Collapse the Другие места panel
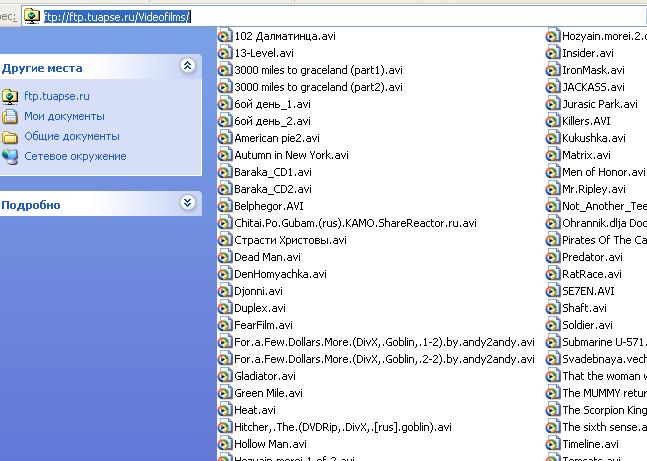 (x=188, y=66)
